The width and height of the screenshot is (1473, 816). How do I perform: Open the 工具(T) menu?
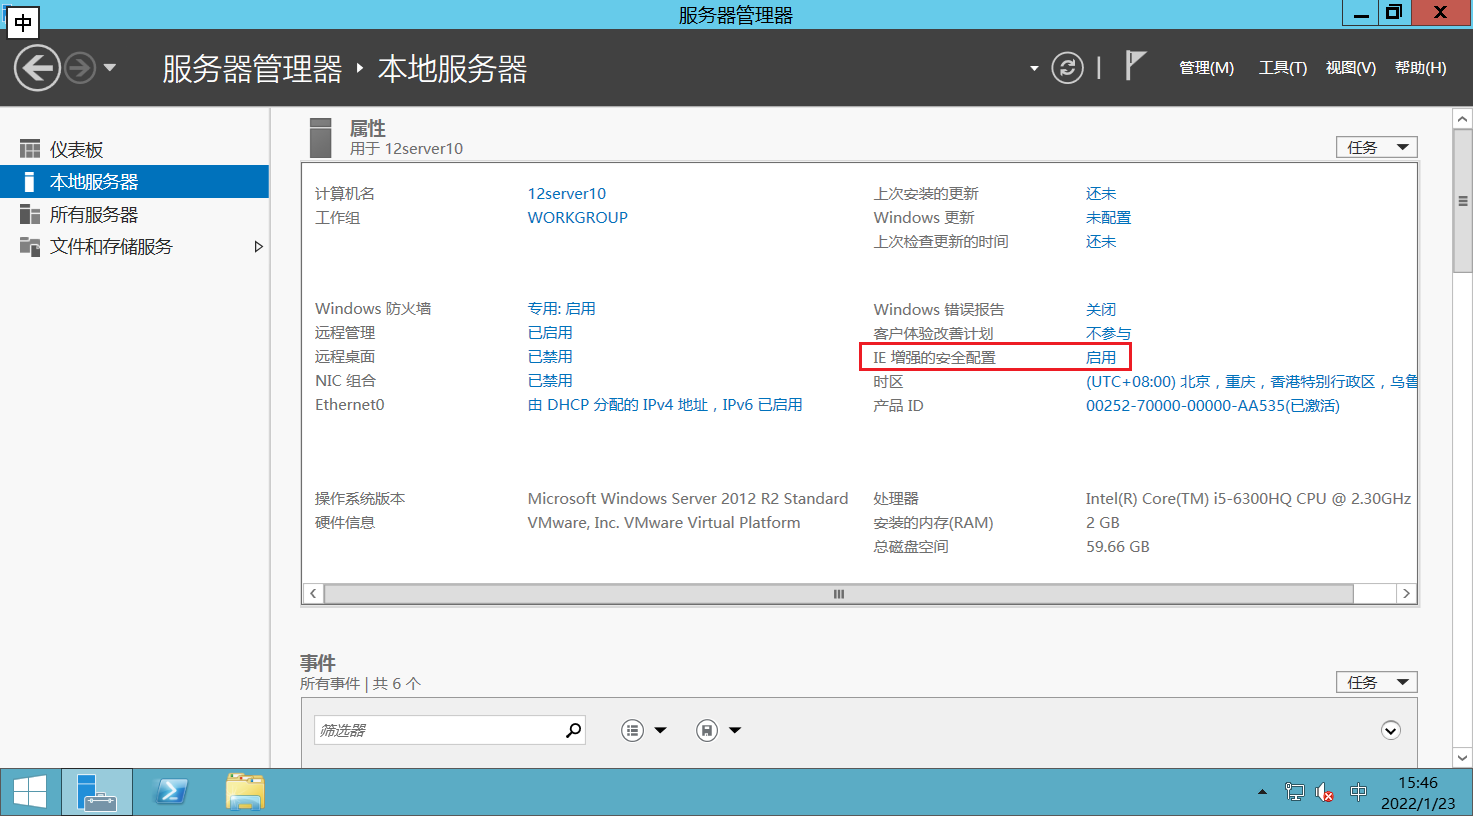pyautogui.click(x=1283, y=68)
